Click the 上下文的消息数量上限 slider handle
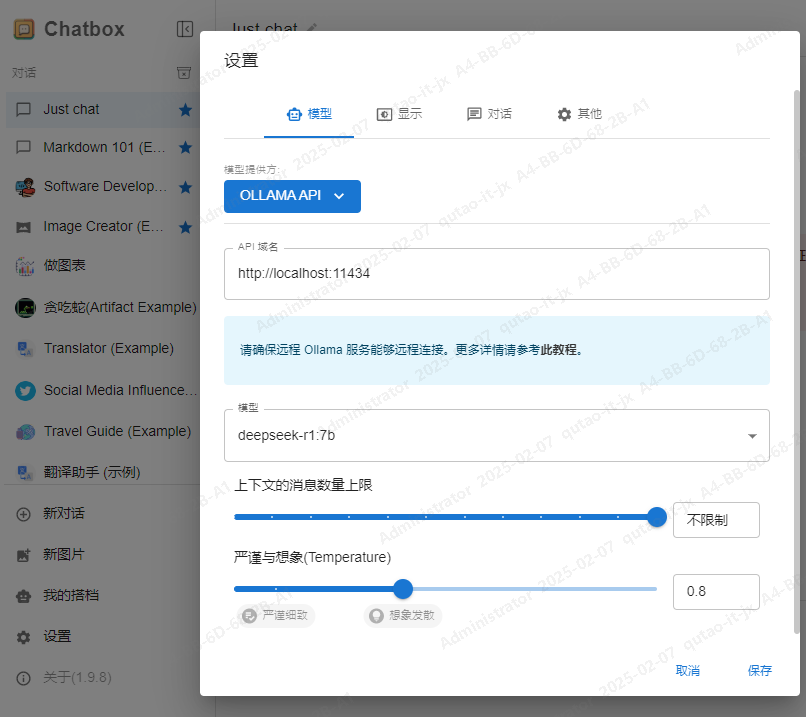This screenshot has width=806, height=717. pos(657,517)
